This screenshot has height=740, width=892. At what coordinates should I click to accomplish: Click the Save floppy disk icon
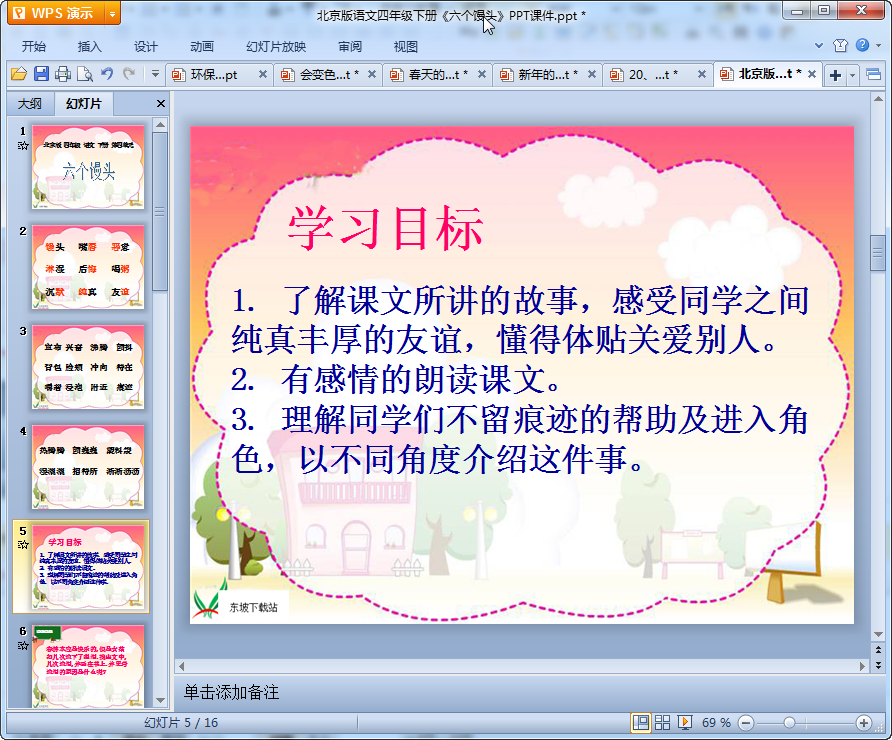click(x=41, y=74)
